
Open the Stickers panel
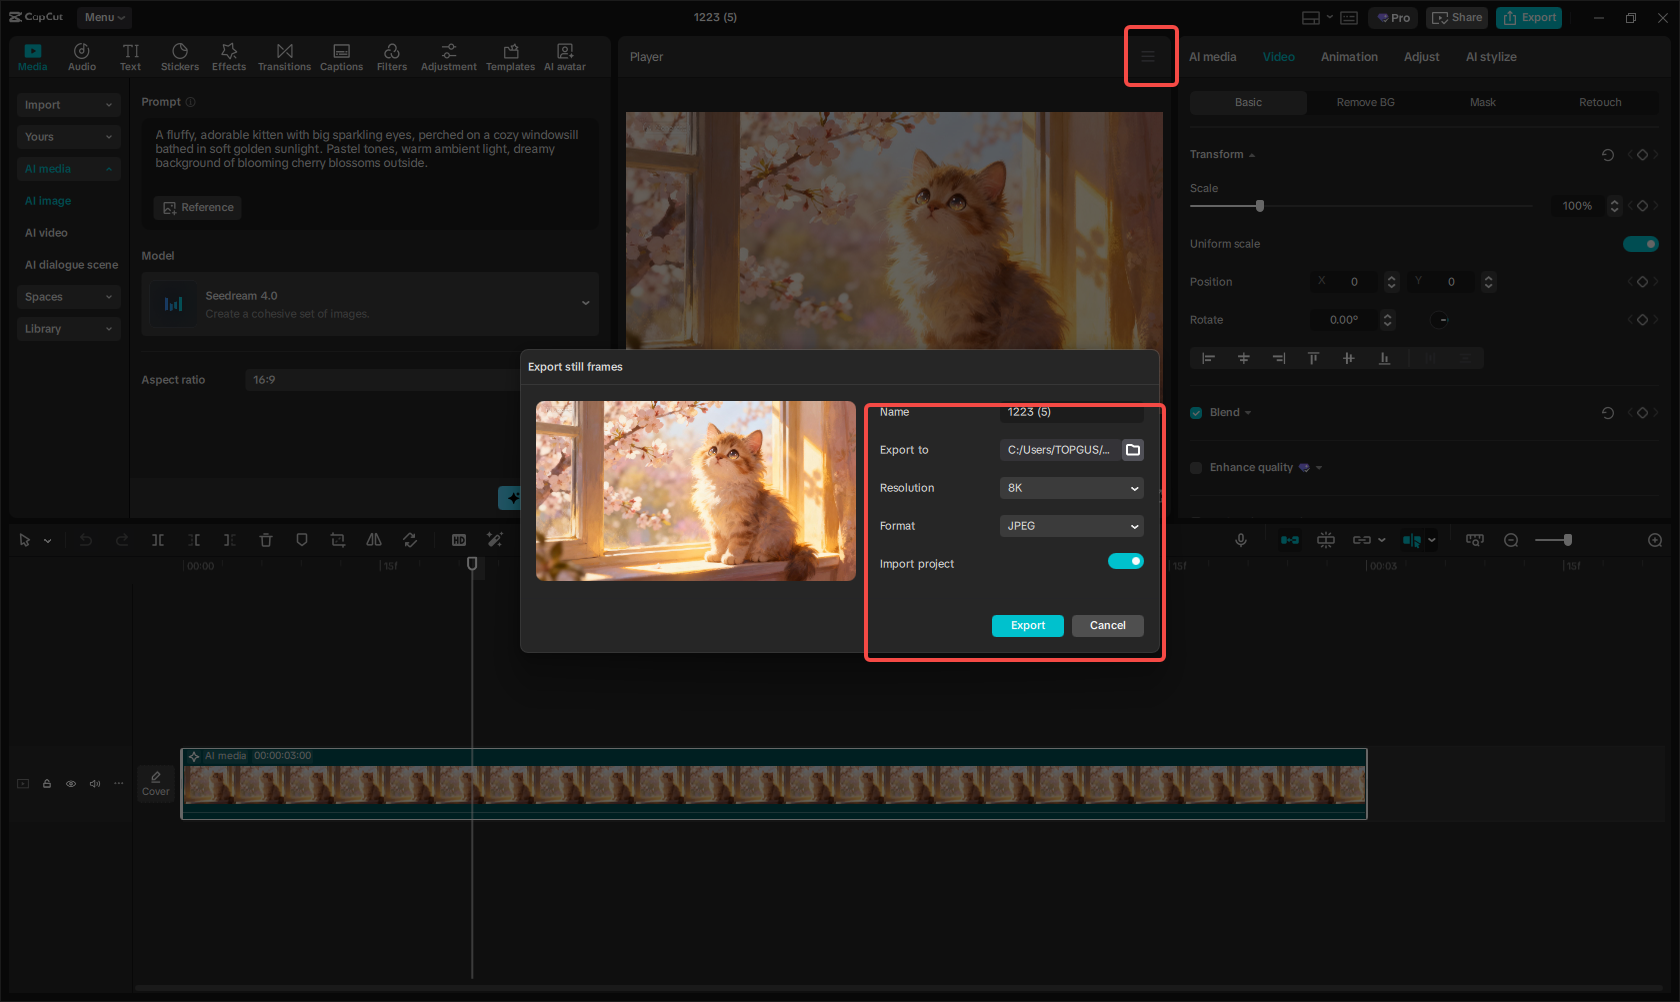(x=180, y=55)
